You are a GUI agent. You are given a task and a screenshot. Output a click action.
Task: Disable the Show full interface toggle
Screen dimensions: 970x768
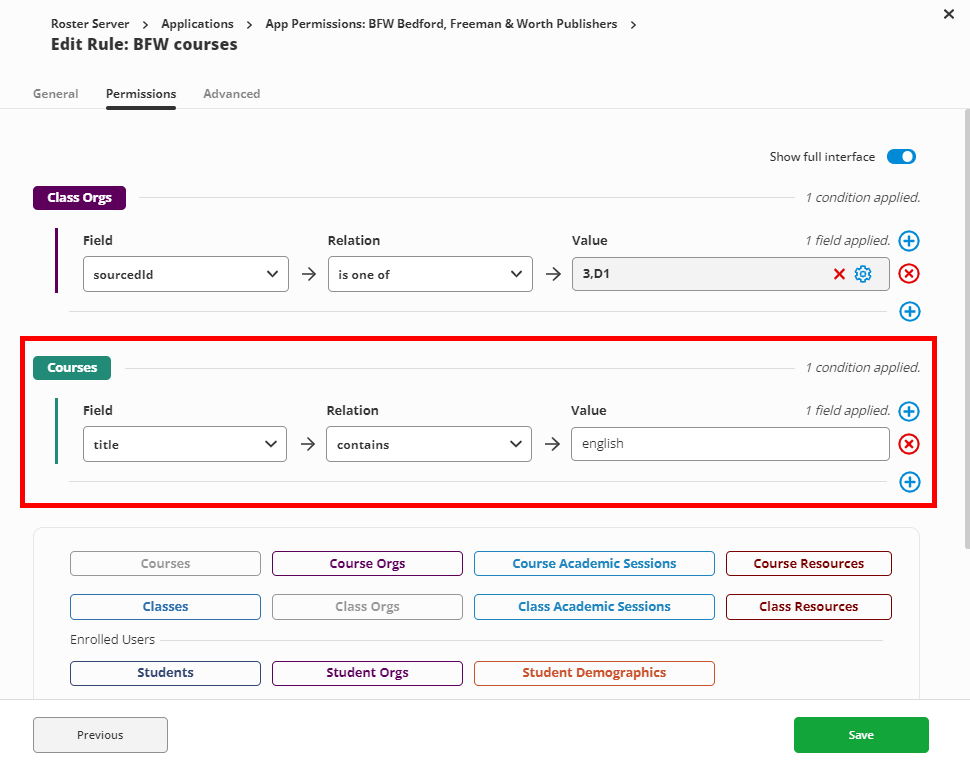(x=900, y=156)
